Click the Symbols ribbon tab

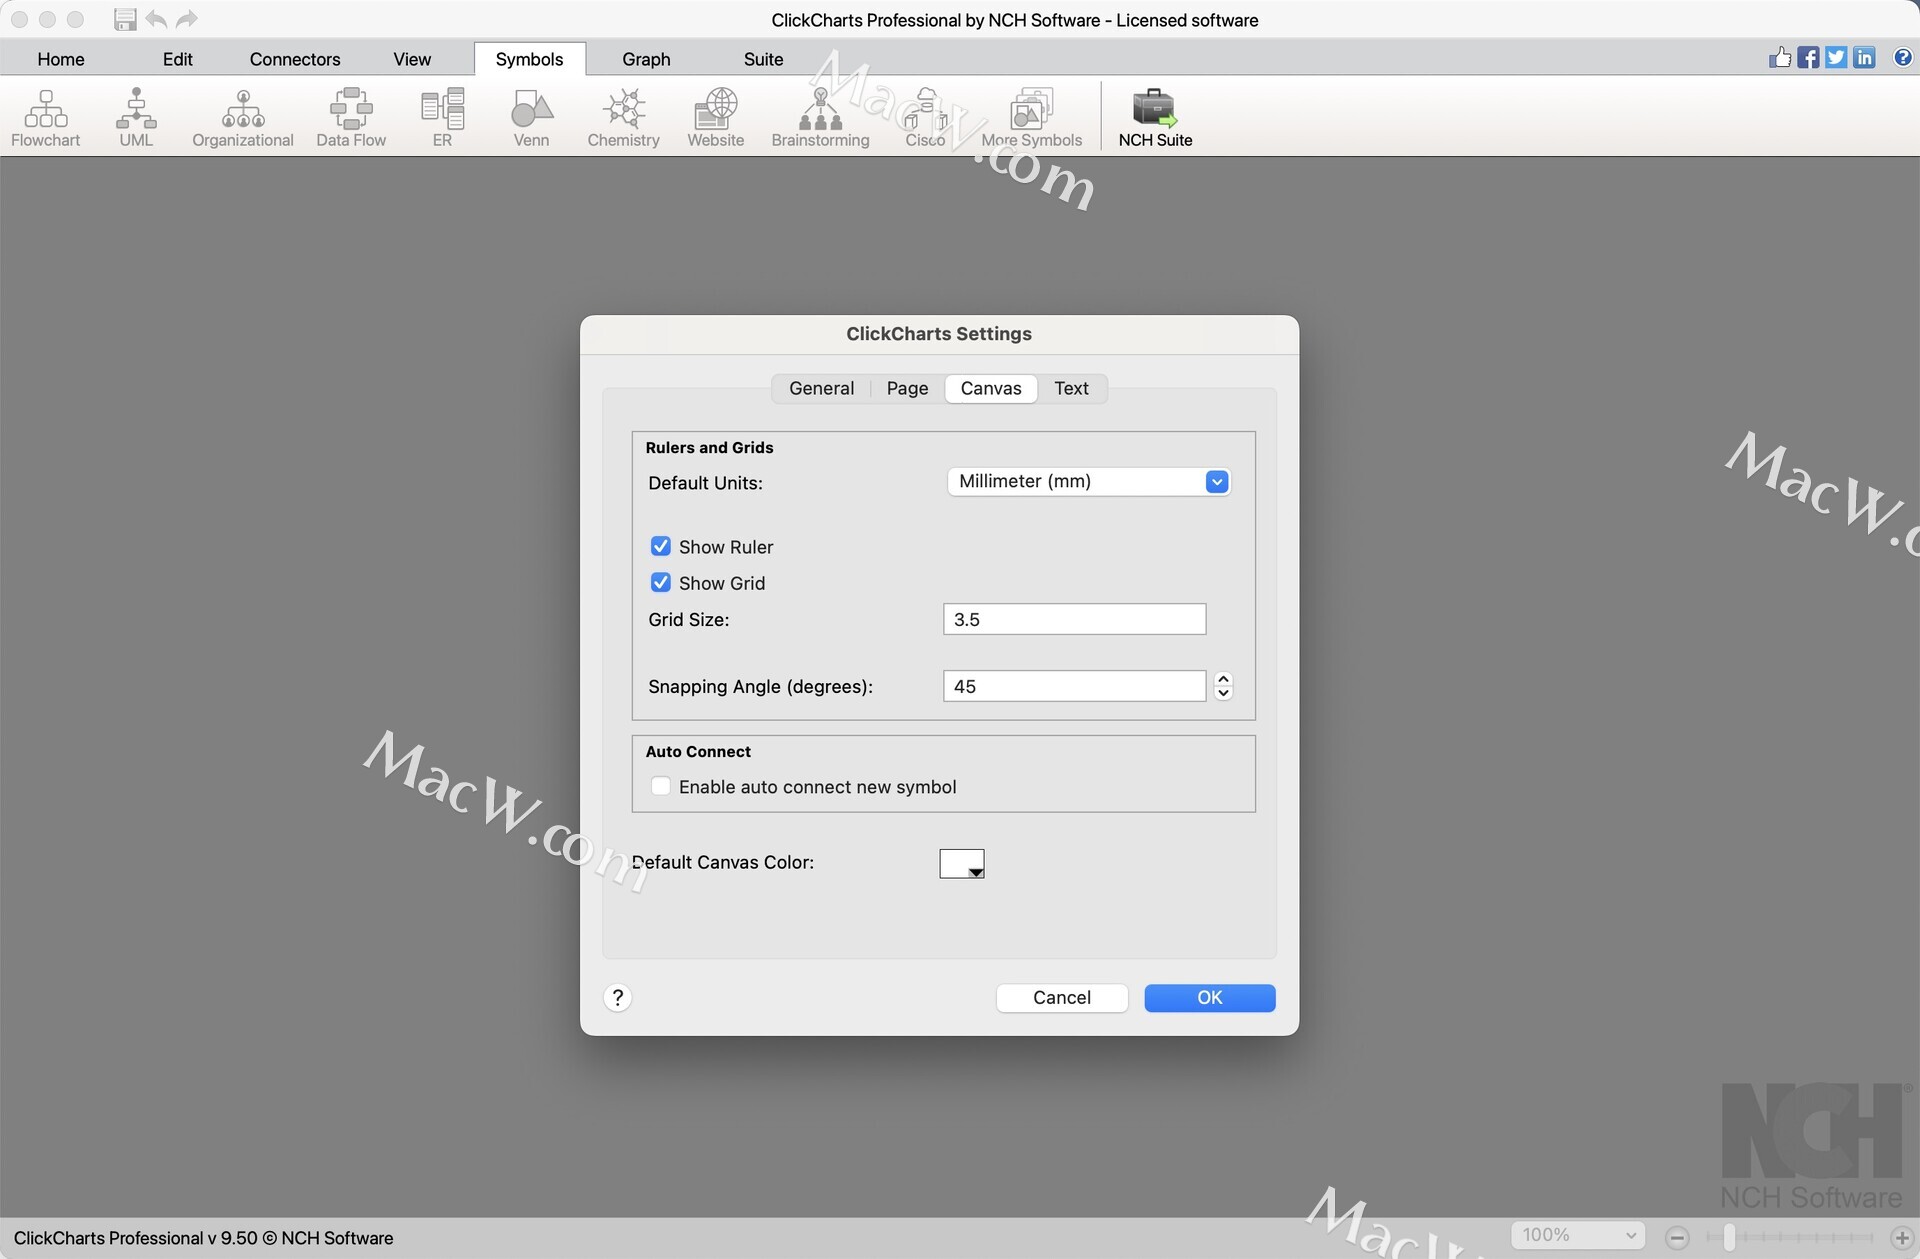[529, 59]
